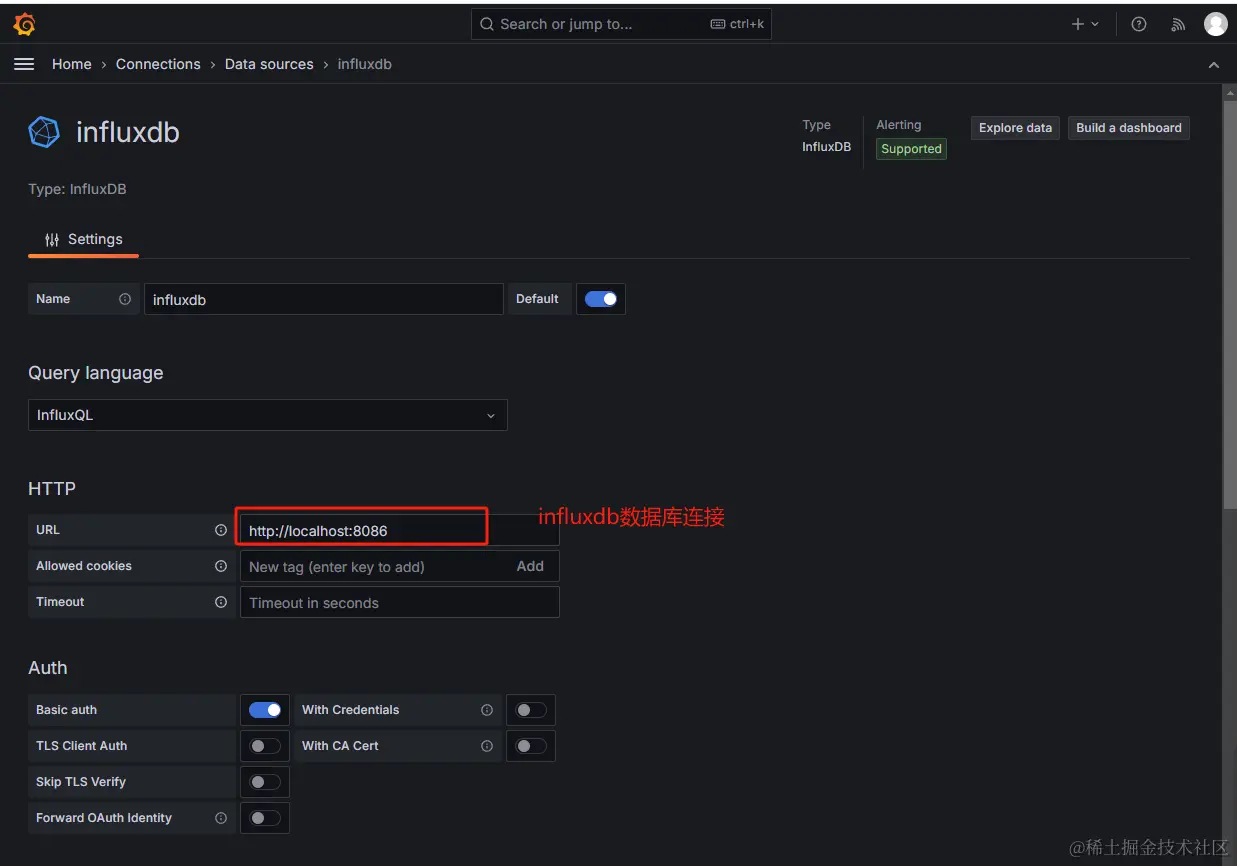The width and height of the screenshot is (1237, 866).
Task: Go to Data sources breadcrumb
Action: [269, 64]
